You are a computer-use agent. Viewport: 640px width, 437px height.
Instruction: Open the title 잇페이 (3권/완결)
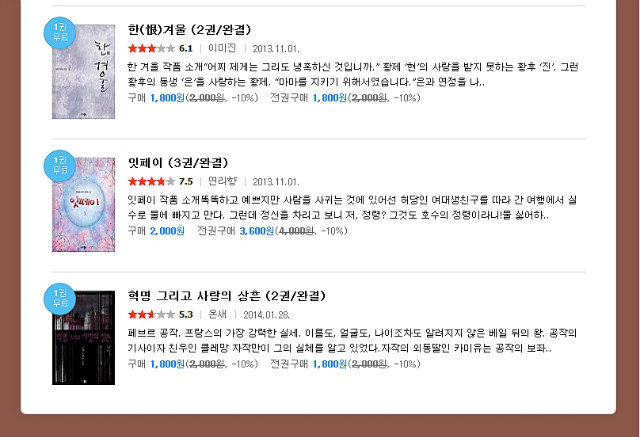[178, 163]
